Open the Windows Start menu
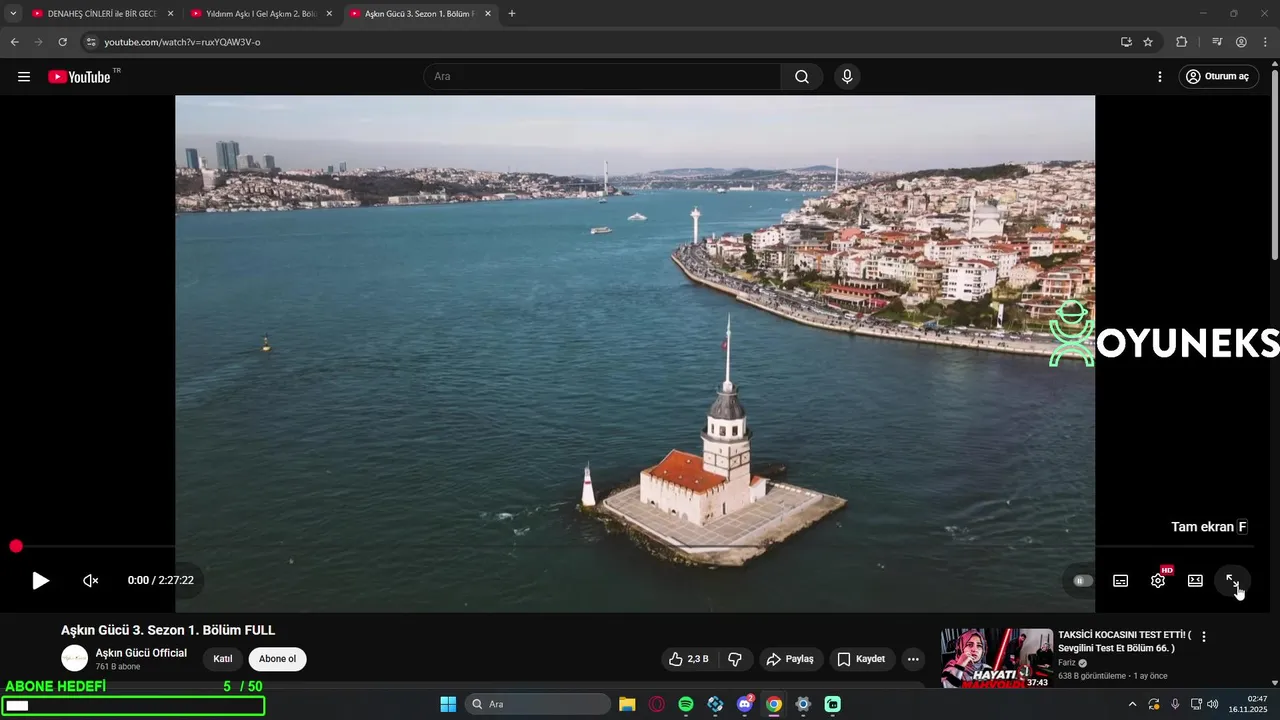Viewport: 1280px width, 720px height. point(448,704)
